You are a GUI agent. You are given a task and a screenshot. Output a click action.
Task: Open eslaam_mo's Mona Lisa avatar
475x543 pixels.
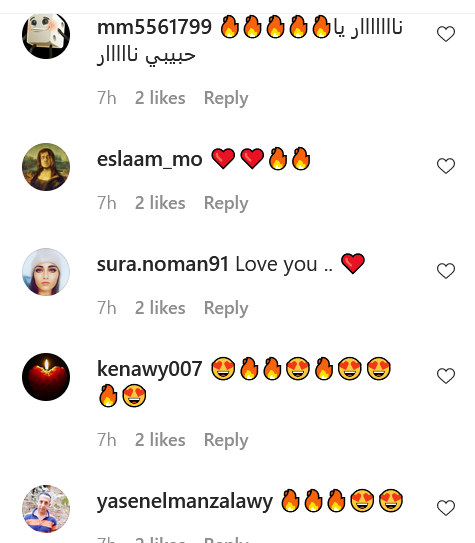pos(46,167)
